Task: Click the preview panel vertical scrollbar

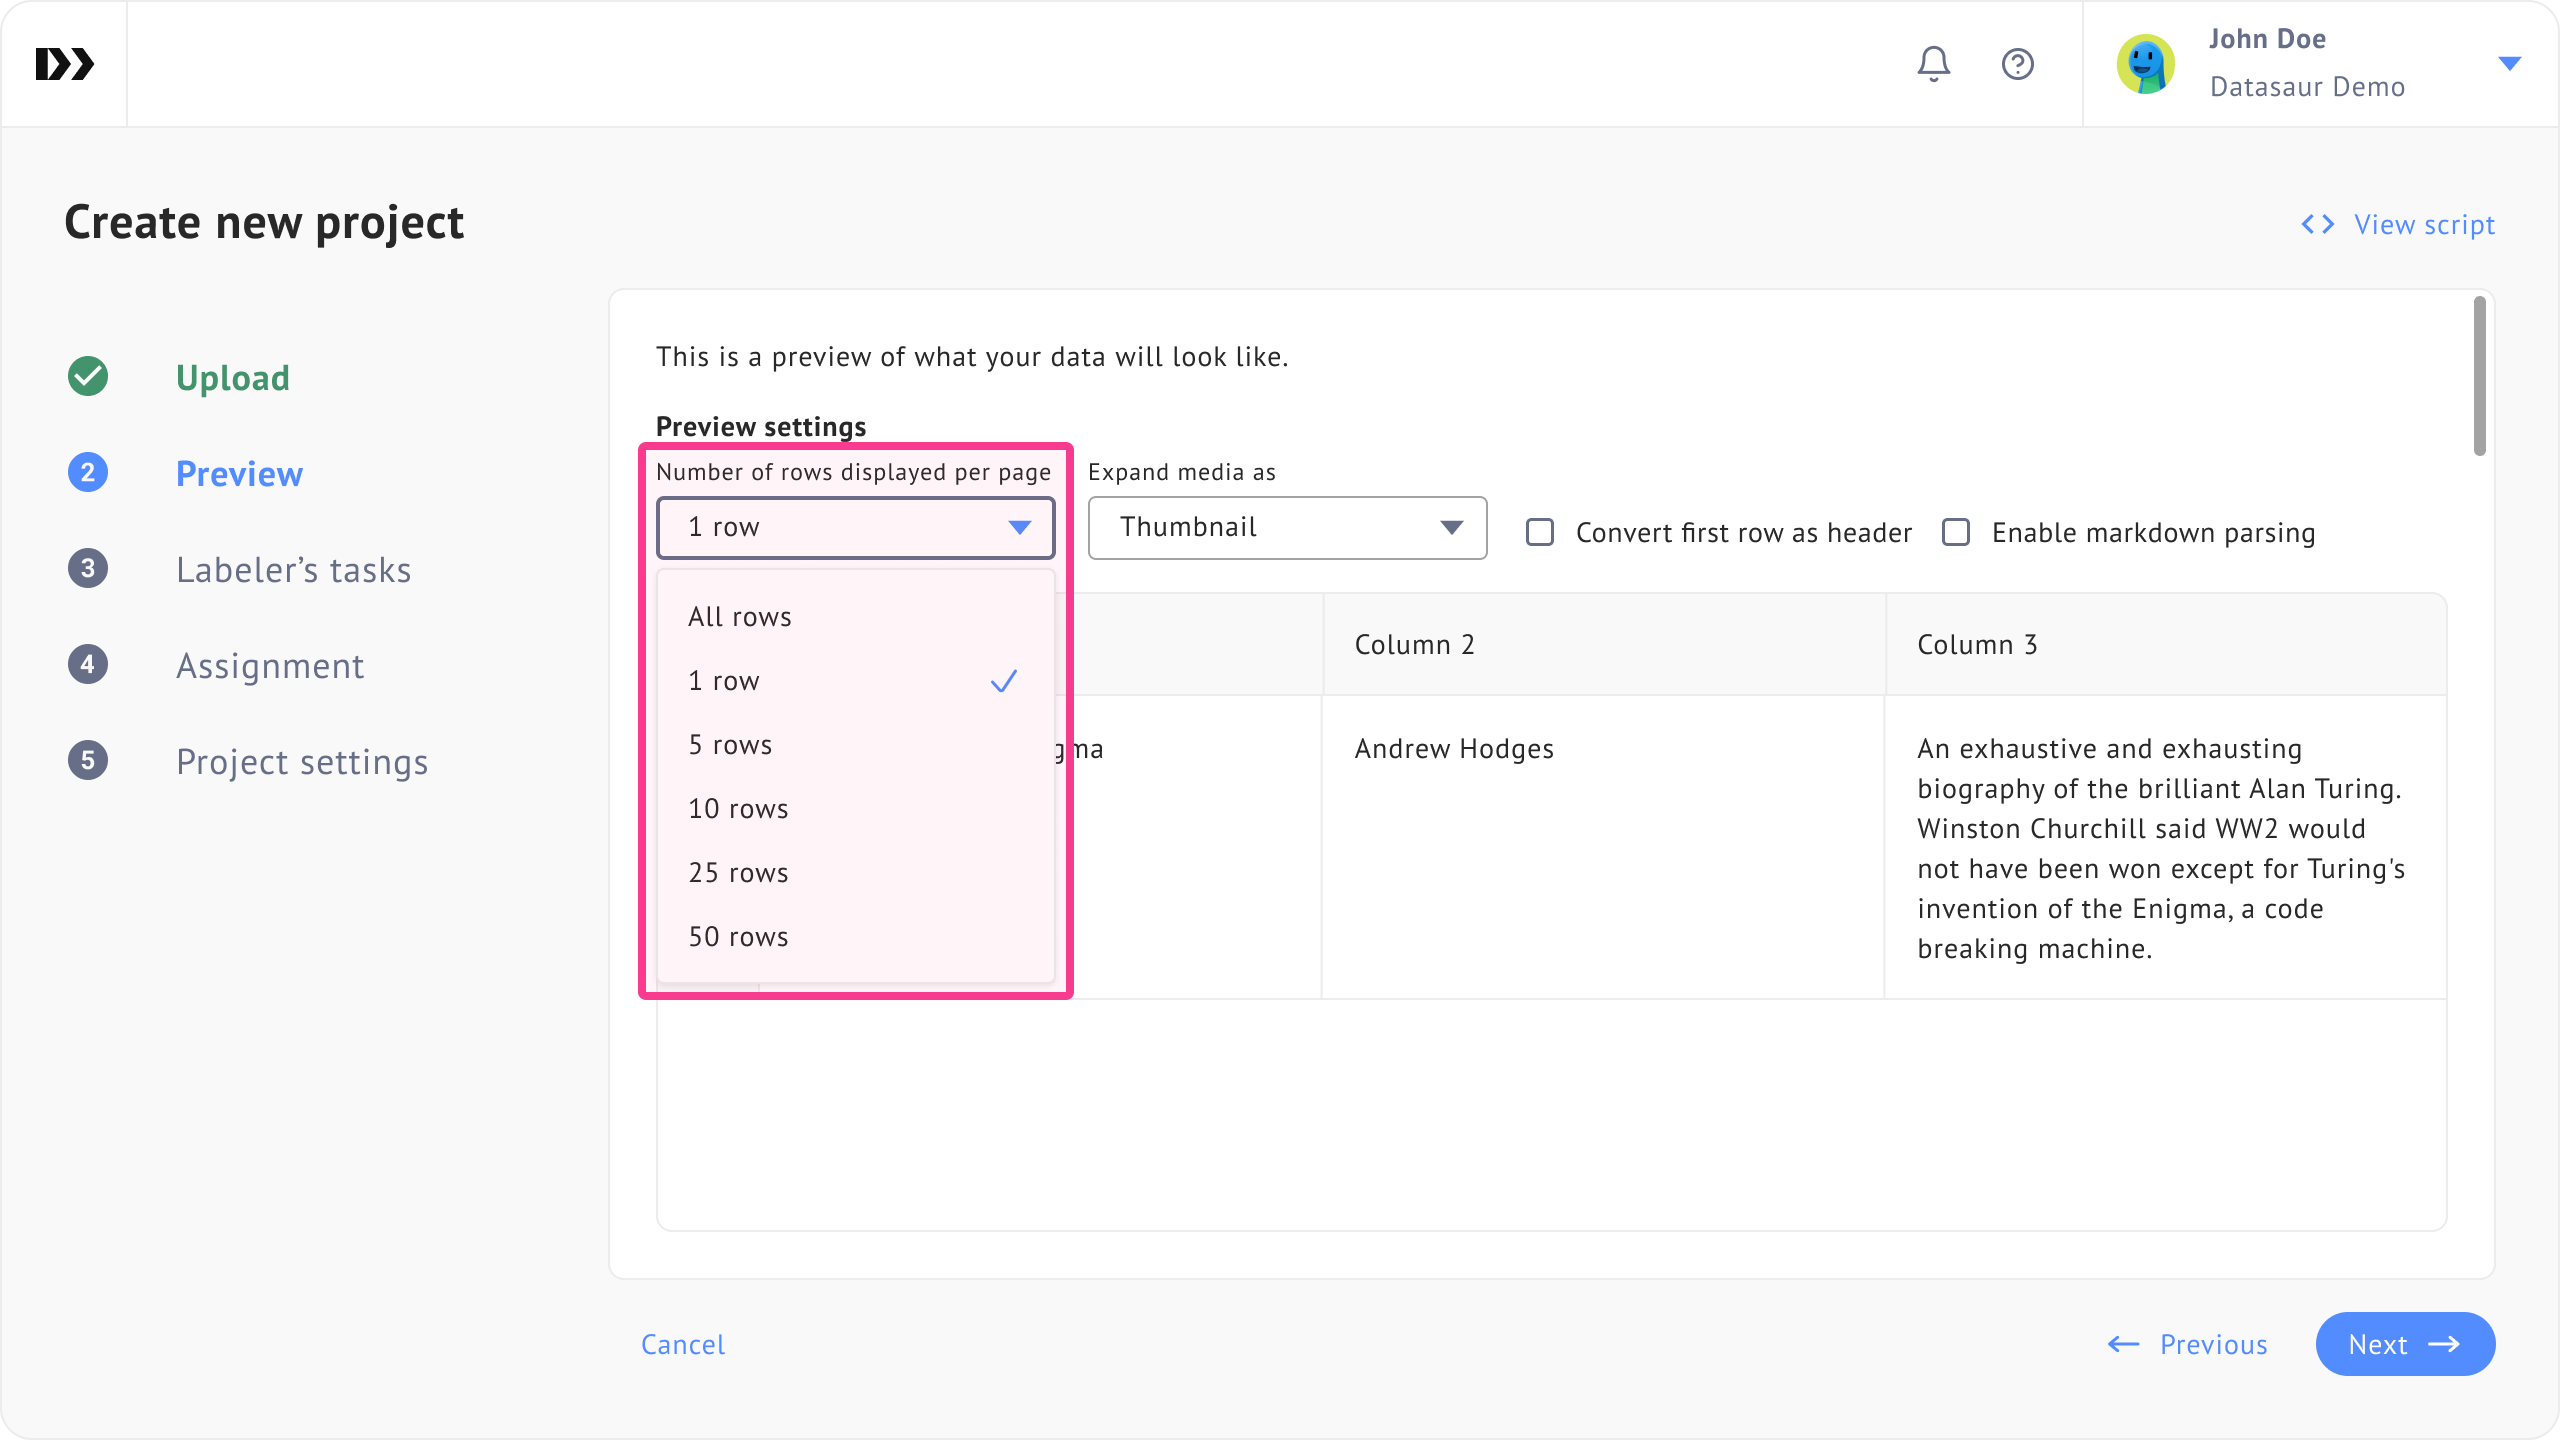Action: [2479, 376]
